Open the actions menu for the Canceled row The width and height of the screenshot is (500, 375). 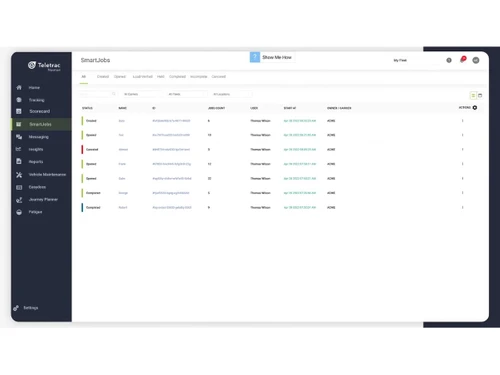pos(462,149)
